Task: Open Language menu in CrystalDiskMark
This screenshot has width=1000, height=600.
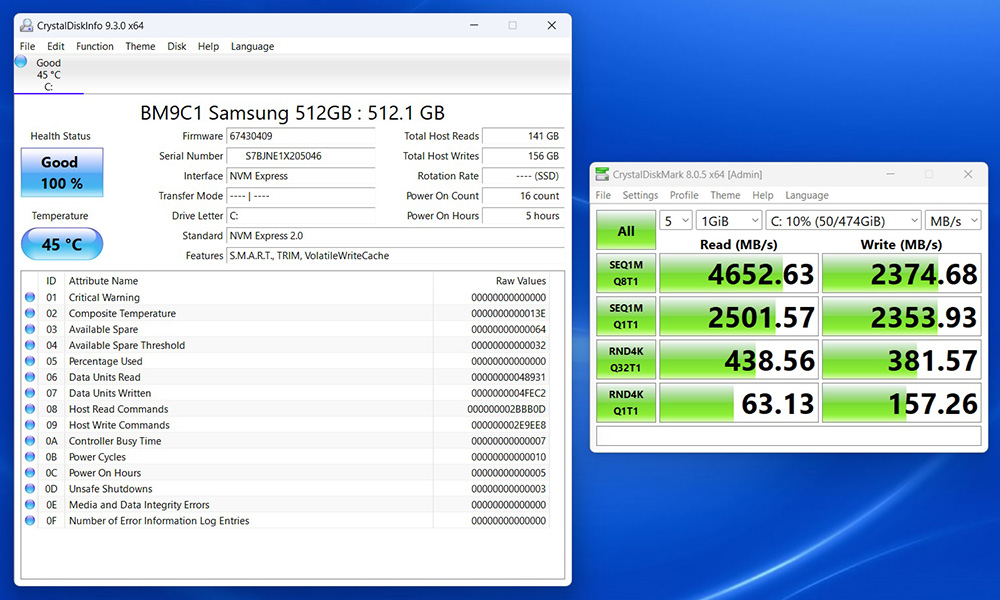Action: coord(807,195)
